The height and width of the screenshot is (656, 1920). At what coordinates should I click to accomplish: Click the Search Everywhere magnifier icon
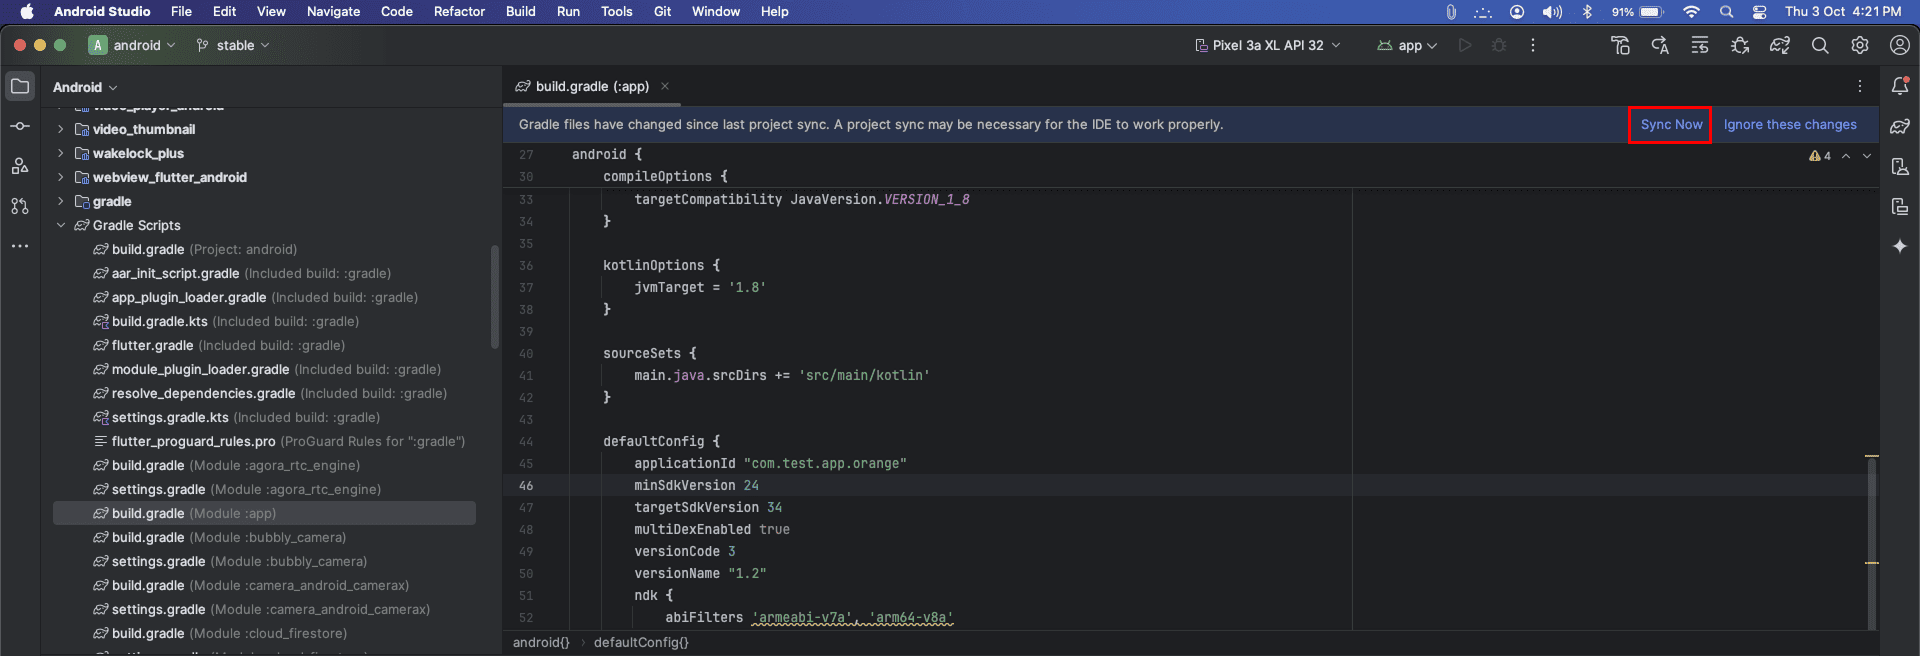(x=1820, y=46)
